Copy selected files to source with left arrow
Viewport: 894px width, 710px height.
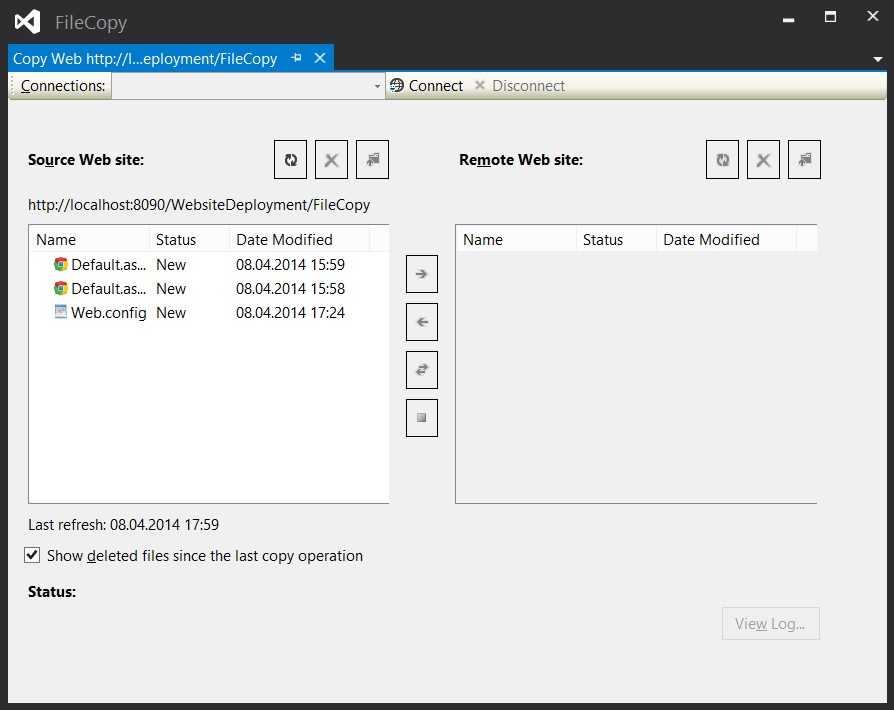(x=422, y=322)
